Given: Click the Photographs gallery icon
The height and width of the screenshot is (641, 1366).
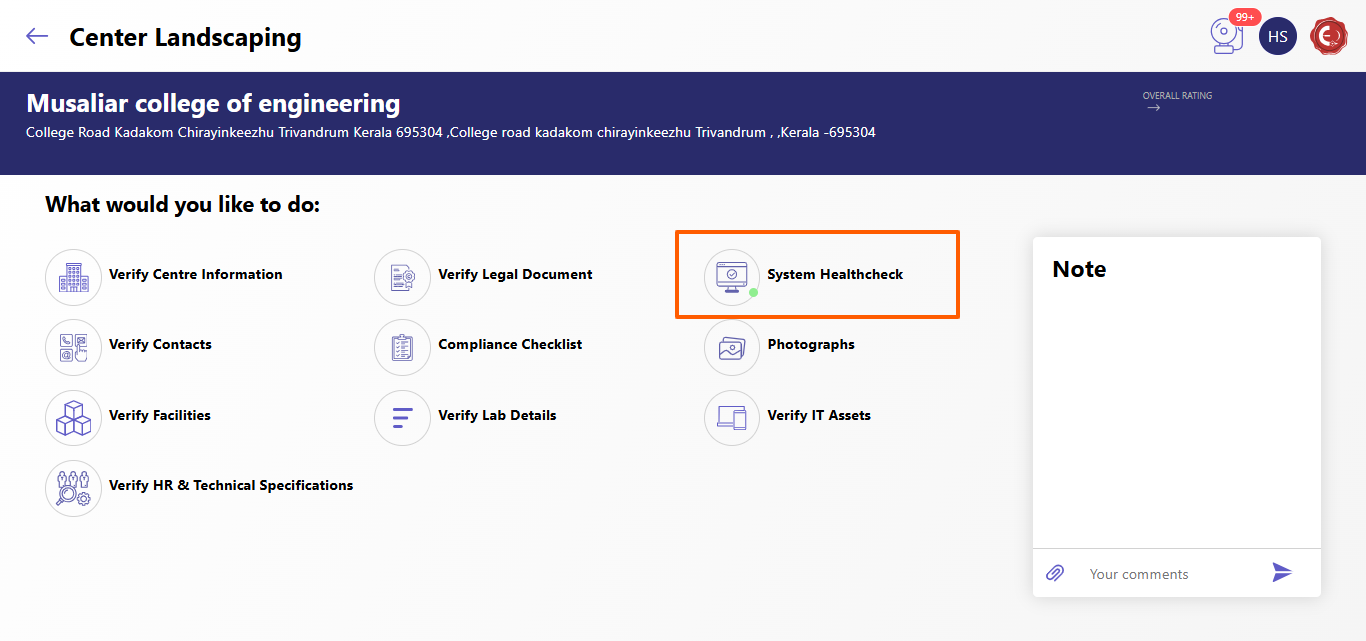Looking at the screenshot, I should pyautogui.click(x=732, y=347).
